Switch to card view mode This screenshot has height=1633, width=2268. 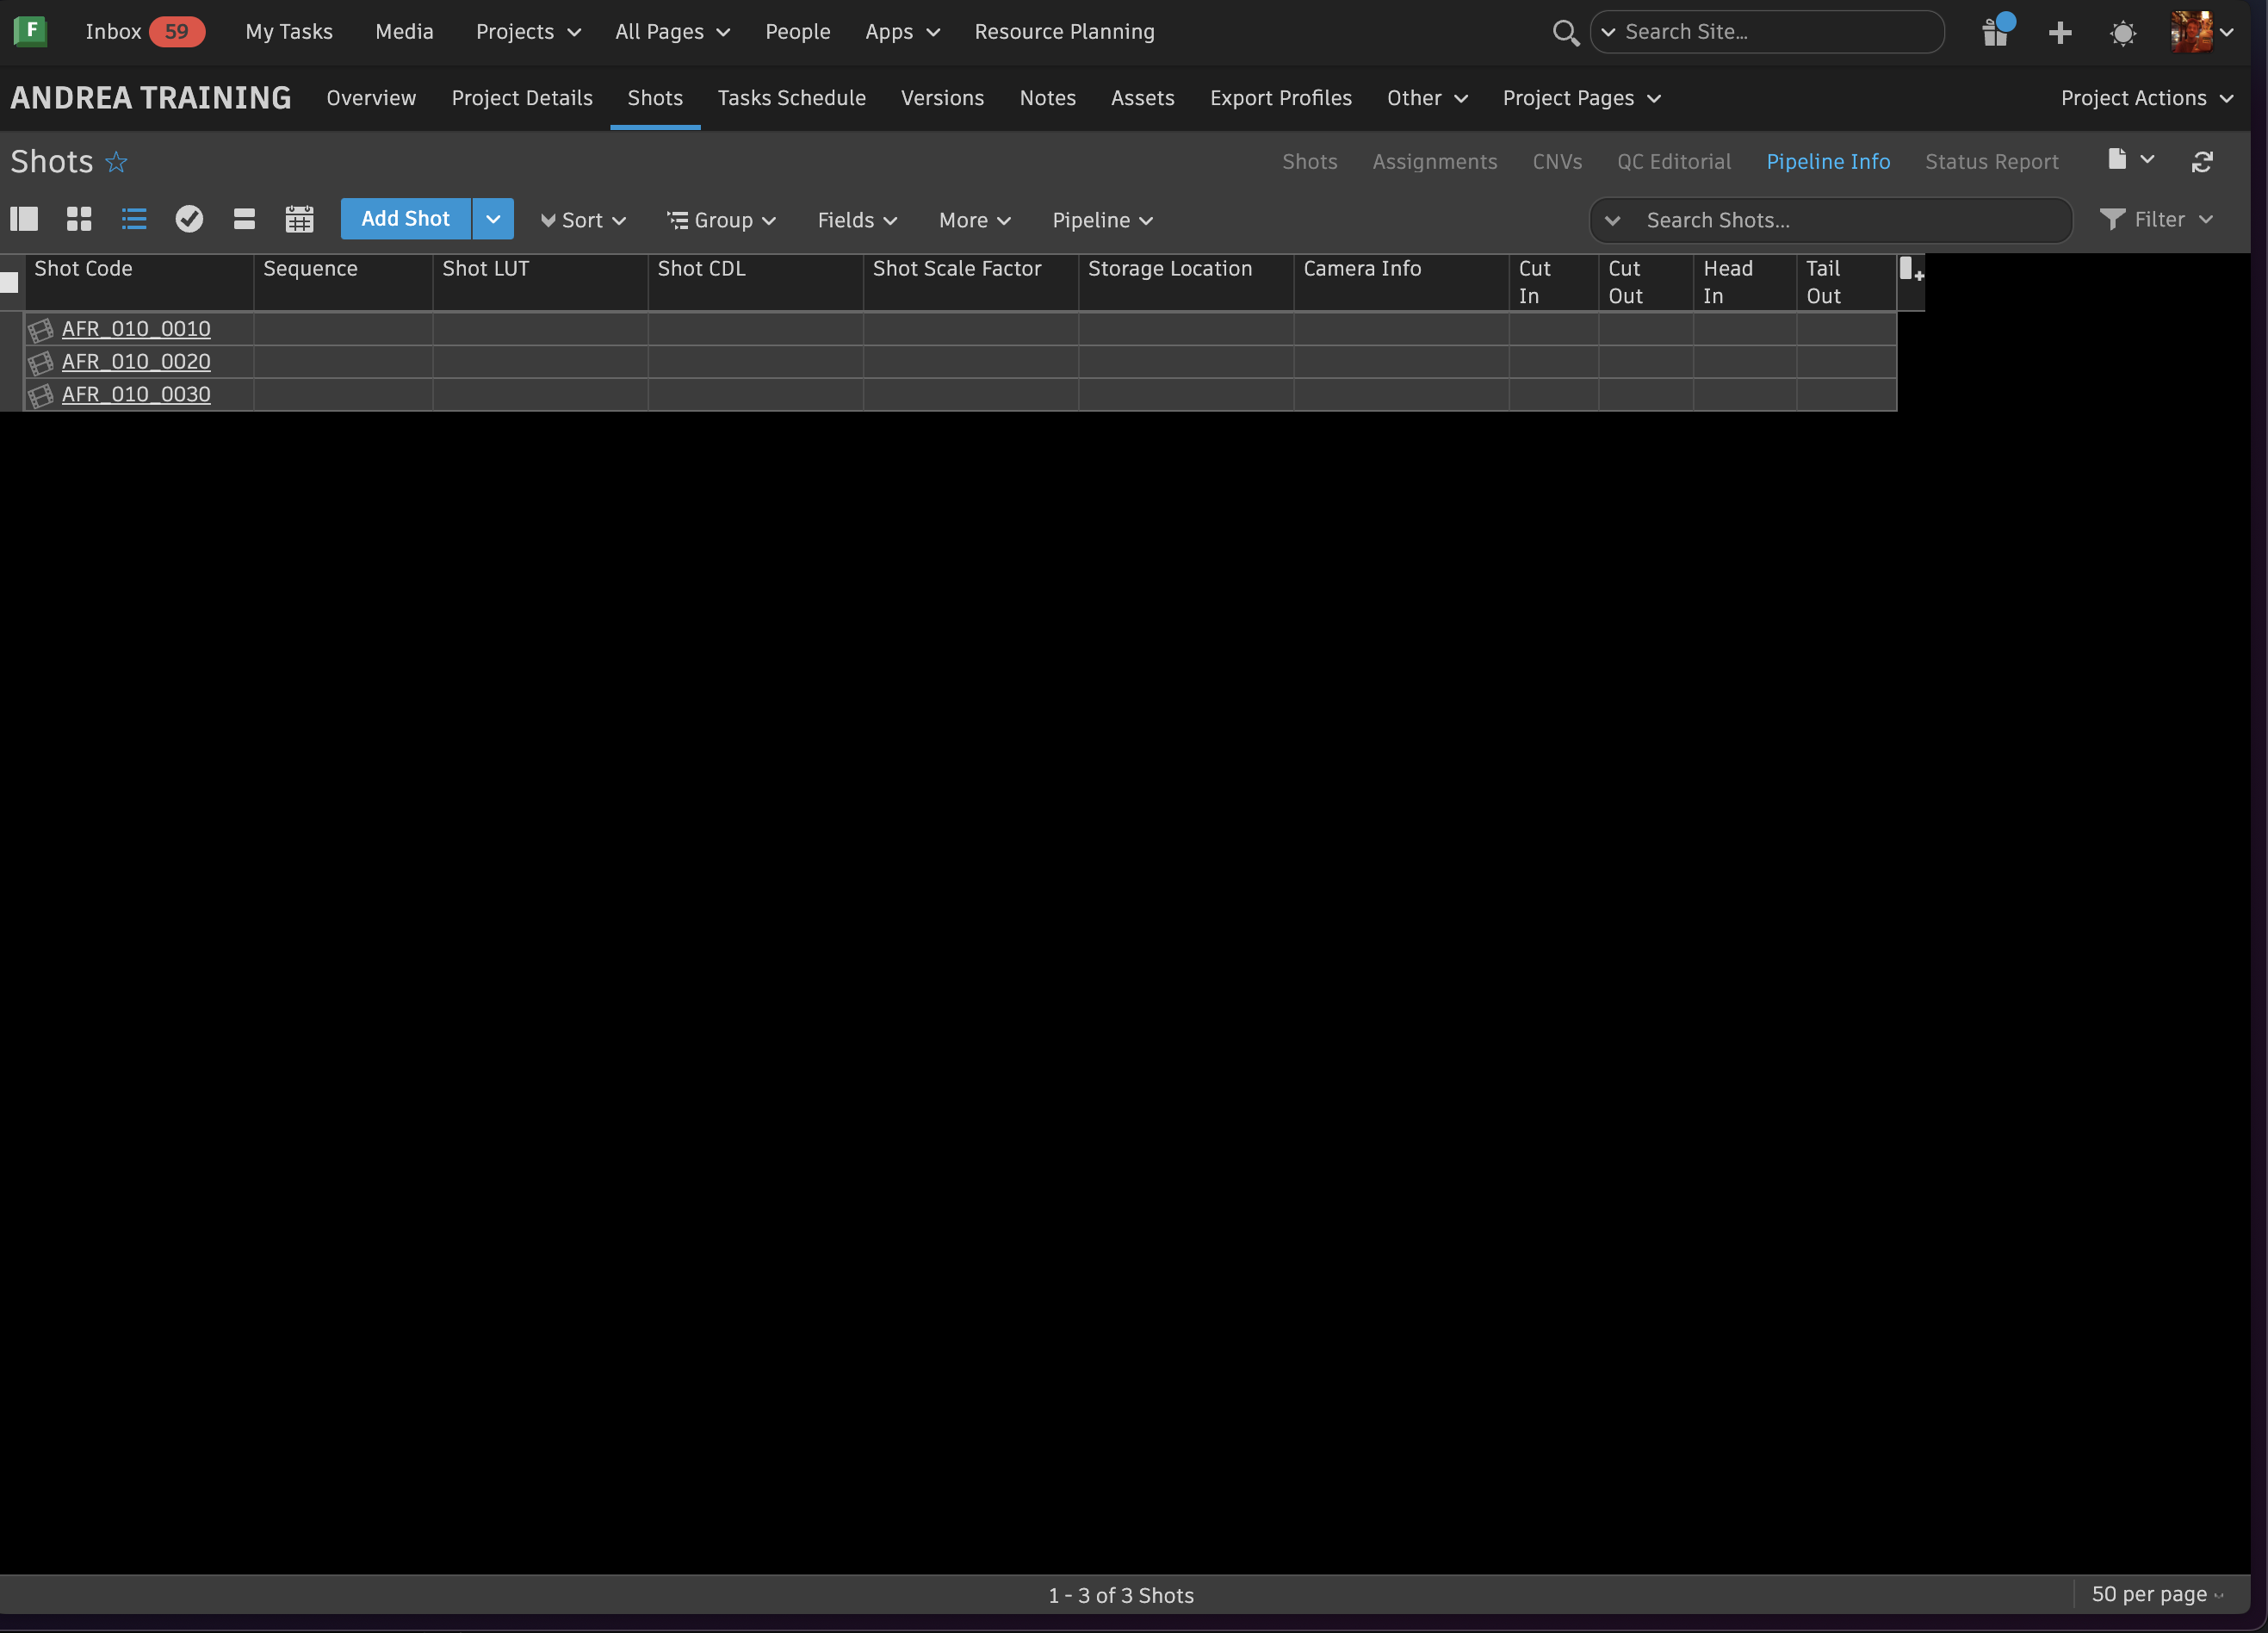pos(244,219)
